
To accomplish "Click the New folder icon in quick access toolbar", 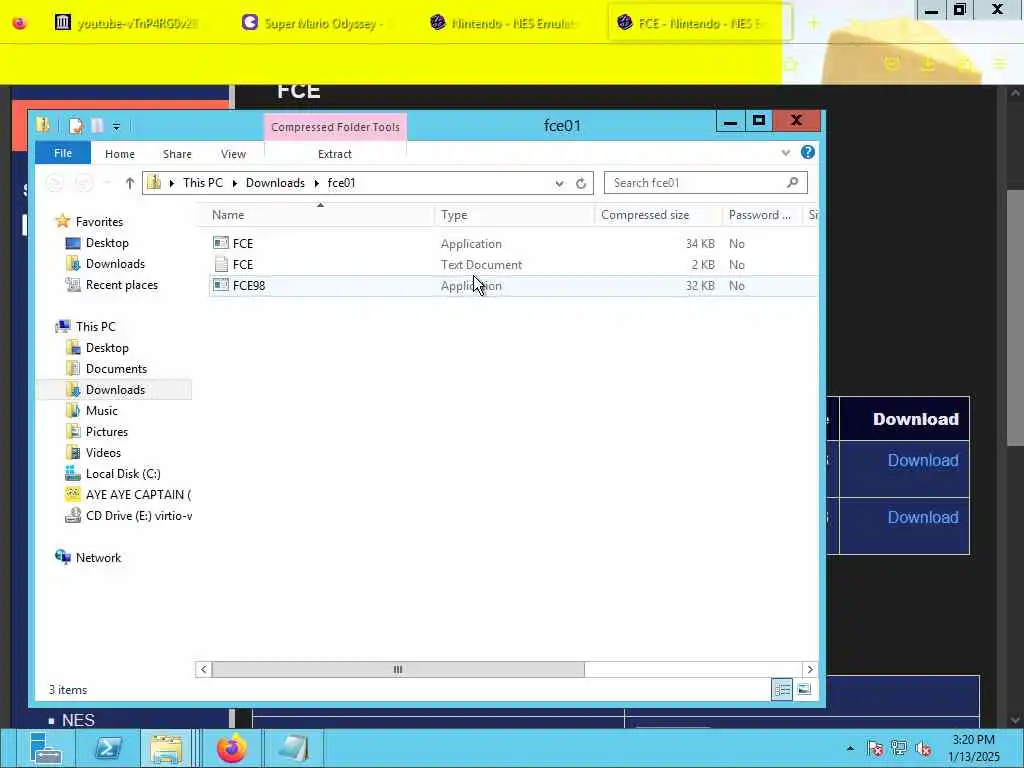I will (97, 126).
